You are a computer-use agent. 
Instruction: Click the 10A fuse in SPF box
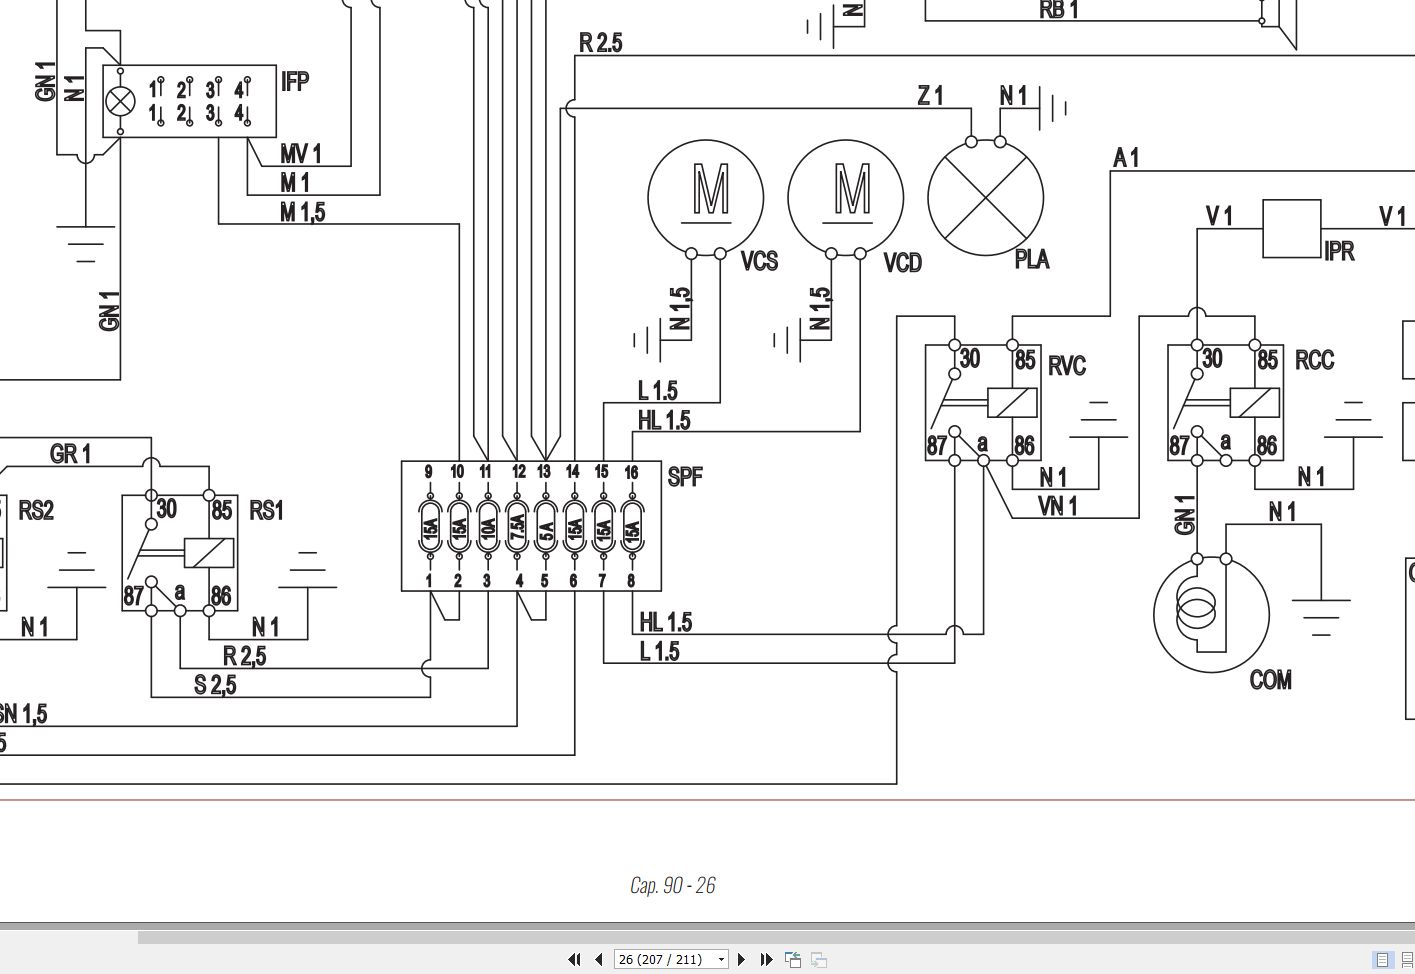[x=487, y=526]
